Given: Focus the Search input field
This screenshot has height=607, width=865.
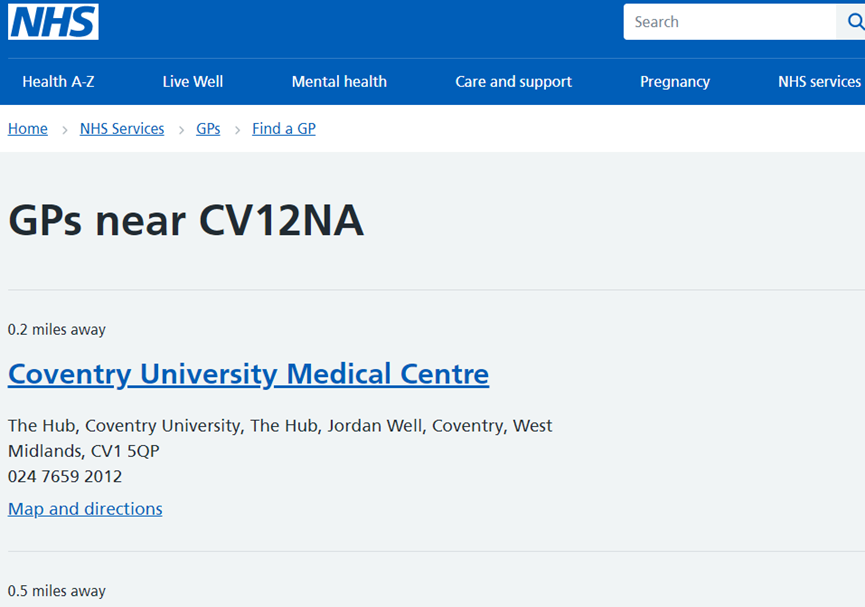Looking at the screenshot, I should pyautogui.click(x=730, y=22).
